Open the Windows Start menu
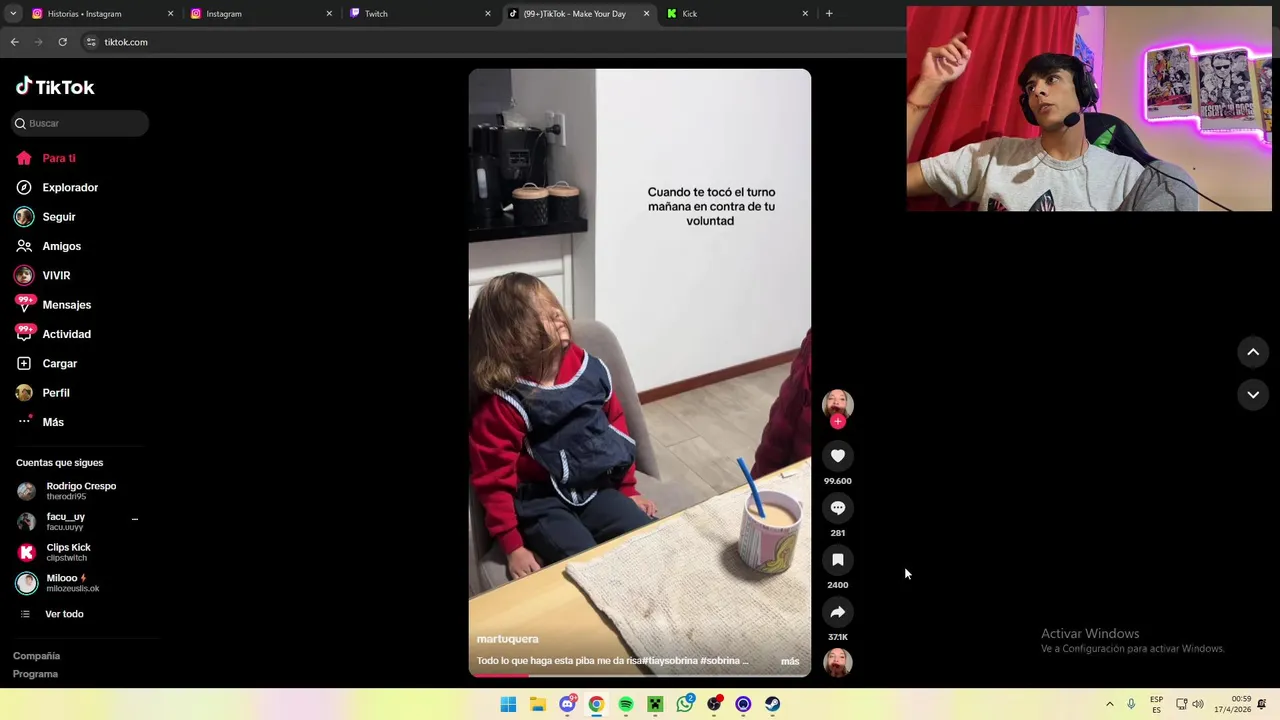1280x720 pixels. 508,704
